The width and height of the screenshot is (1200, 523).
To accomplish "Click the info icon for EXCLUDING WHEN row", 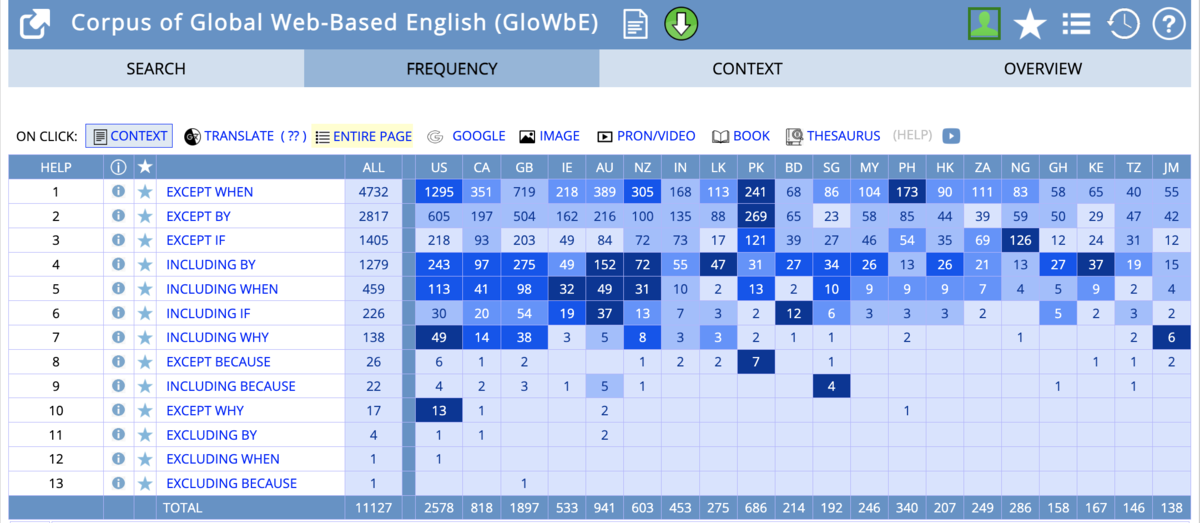I will 118,459.
